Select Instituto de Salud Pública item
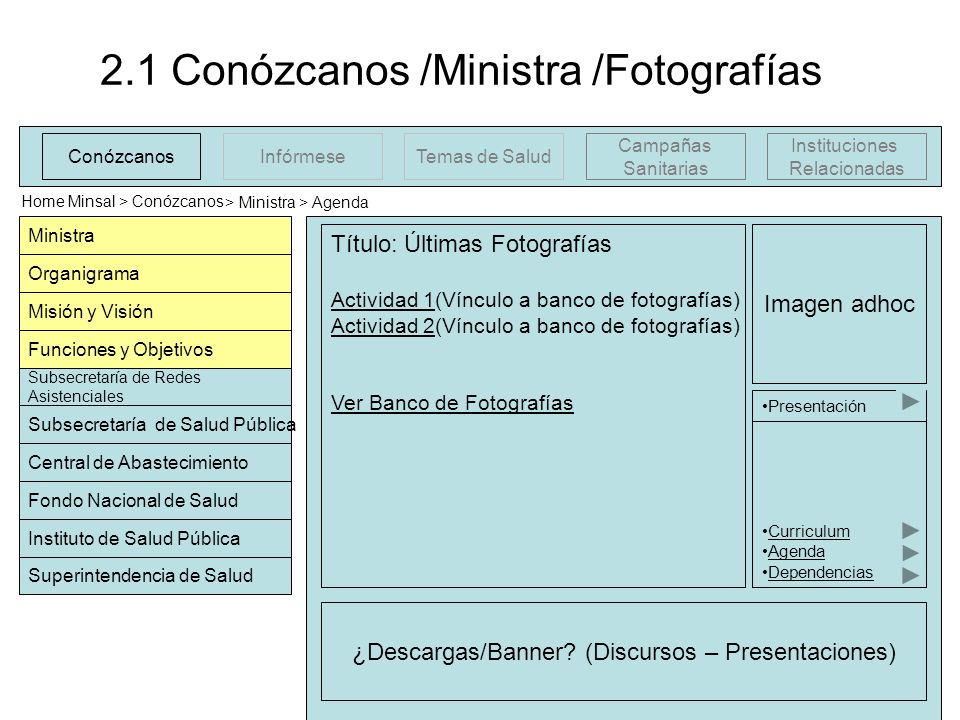This screenshot has height=720, width=960. click(x=156, y=538)
